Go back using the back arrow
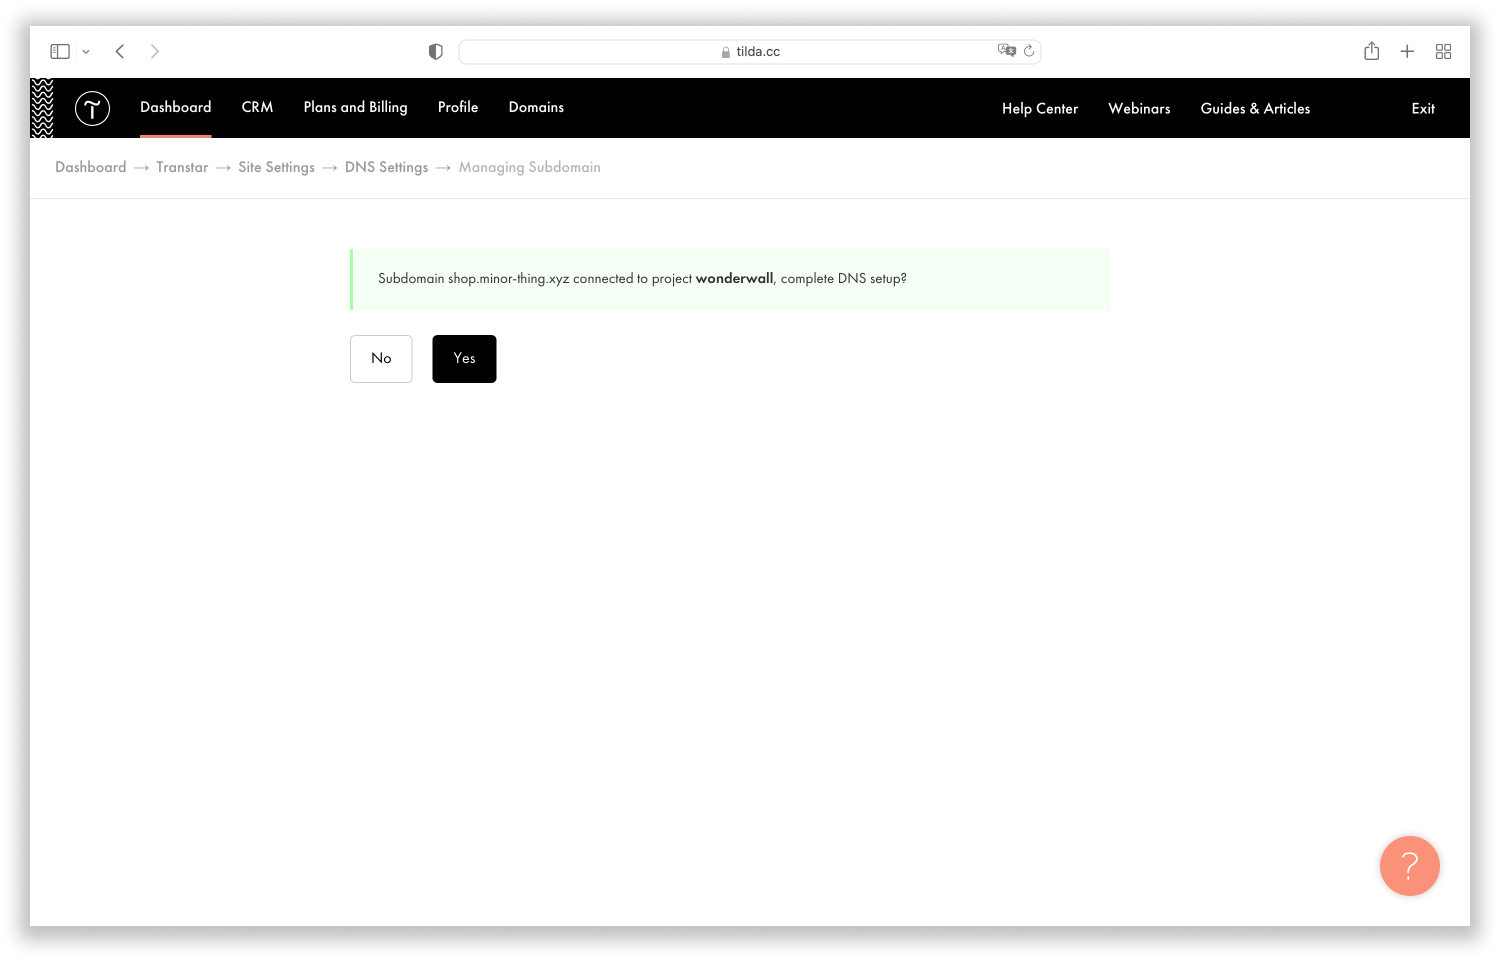The width and height of the screenshot is (1500, 960). tap(119, 51)
